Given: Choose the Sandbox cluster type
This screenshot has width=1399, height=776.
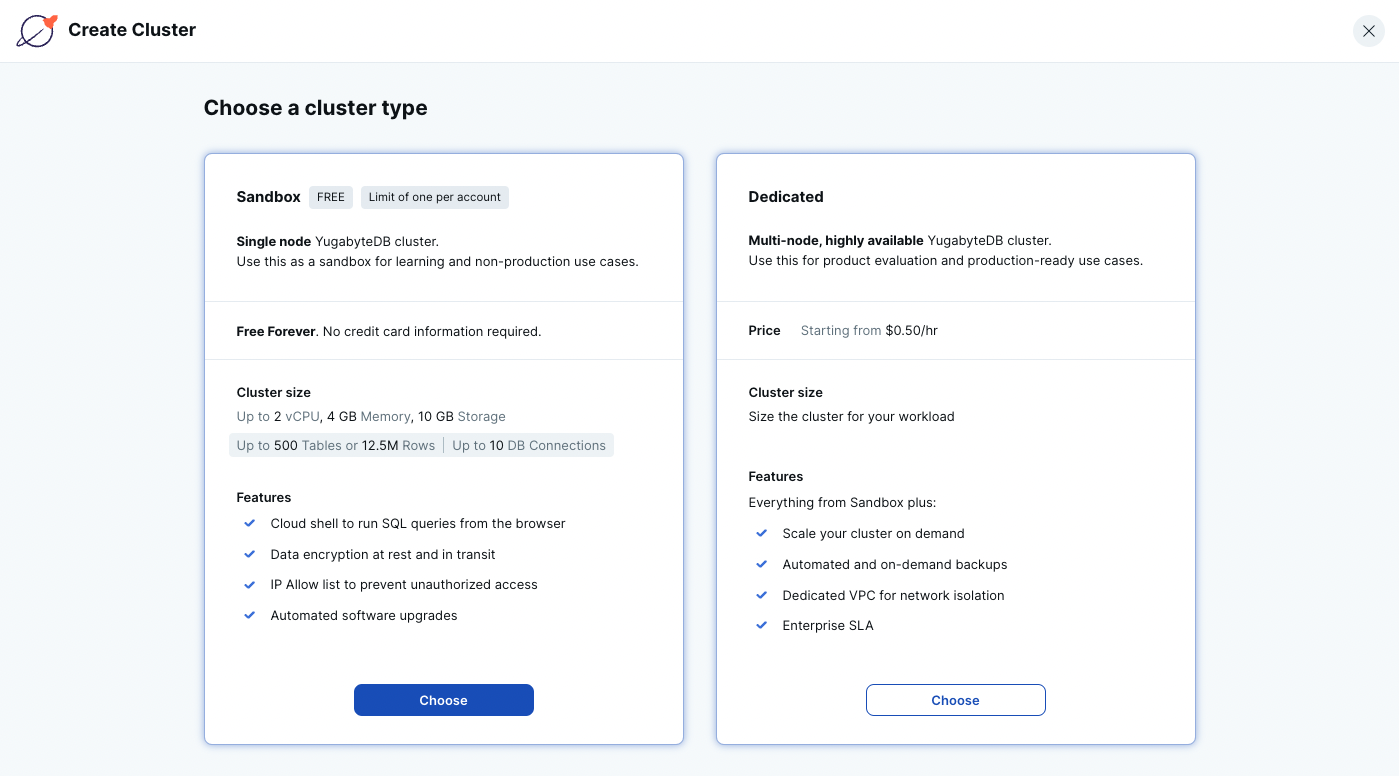Looking at the screenshot, I should [444, 700].
